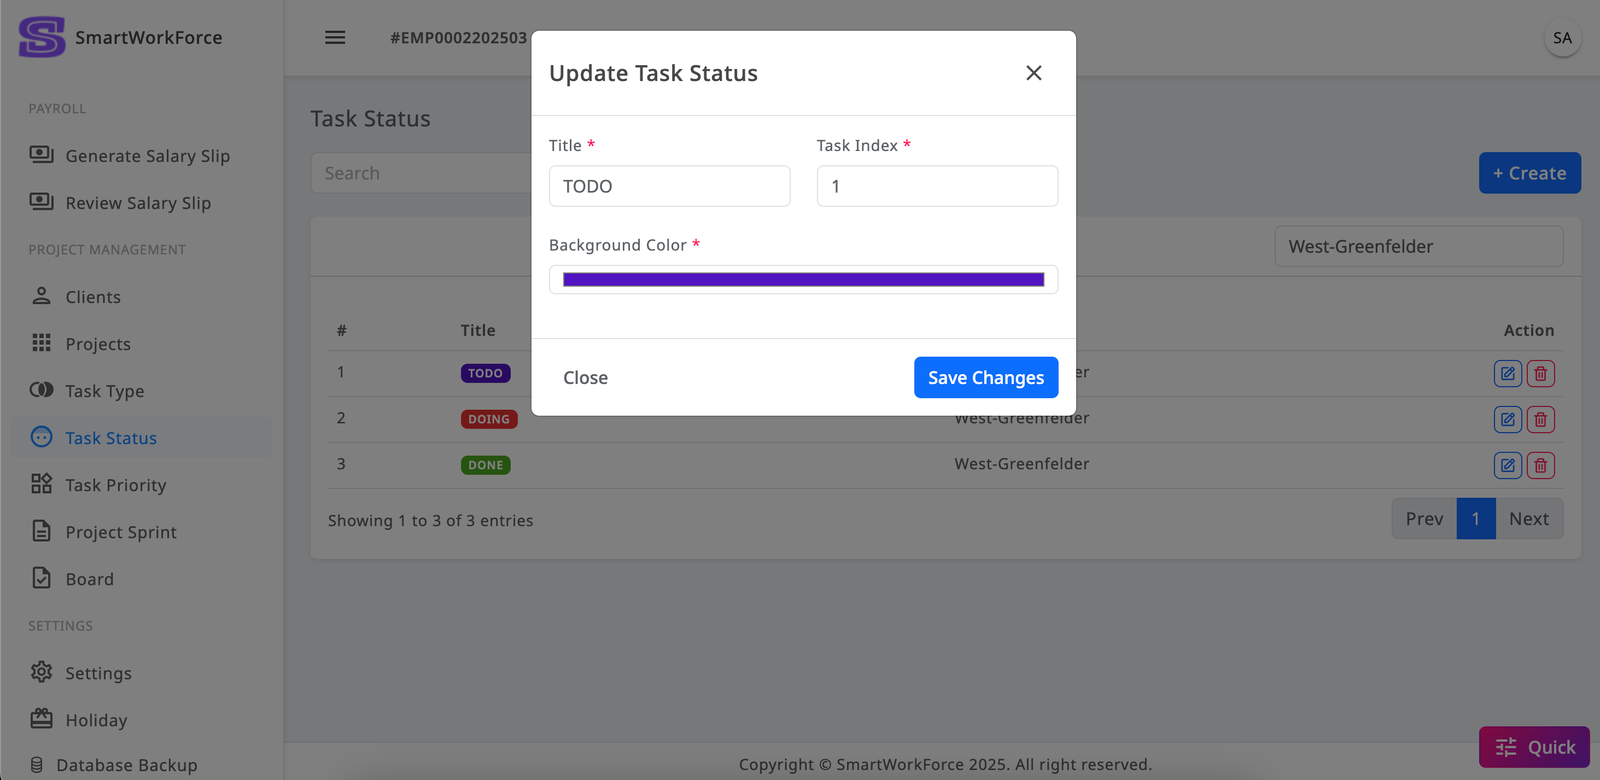Viewport: 1600px width, 780px height.
Task: Click the + Create button
Action: 1529,173
